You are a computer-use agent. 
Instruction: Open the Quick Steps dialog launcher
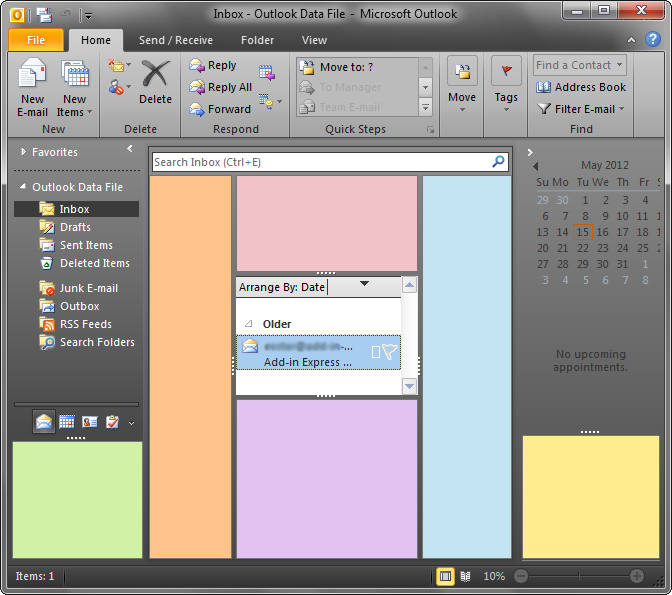point(430,129)
